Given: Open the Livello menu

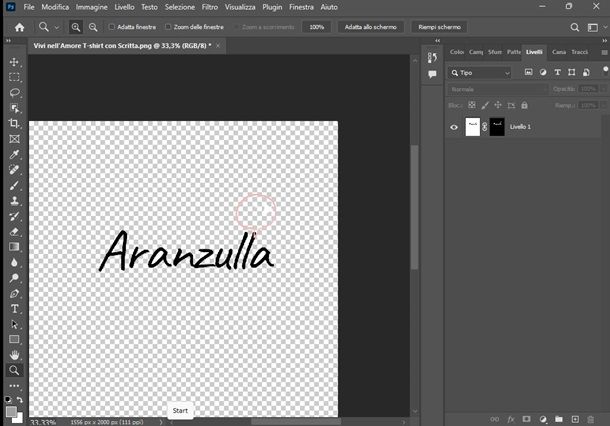Looking at the screenshot, I should [x=124, y=7].
